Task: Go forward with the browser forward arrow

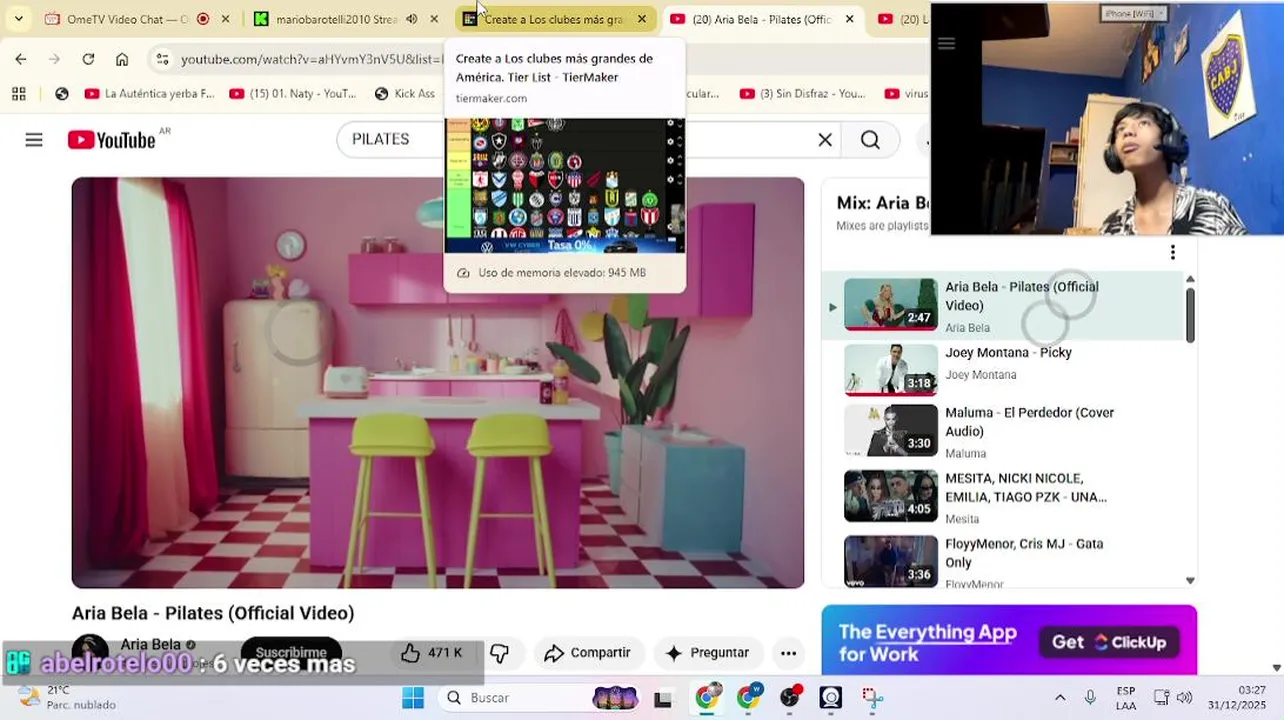Action: 54,59
